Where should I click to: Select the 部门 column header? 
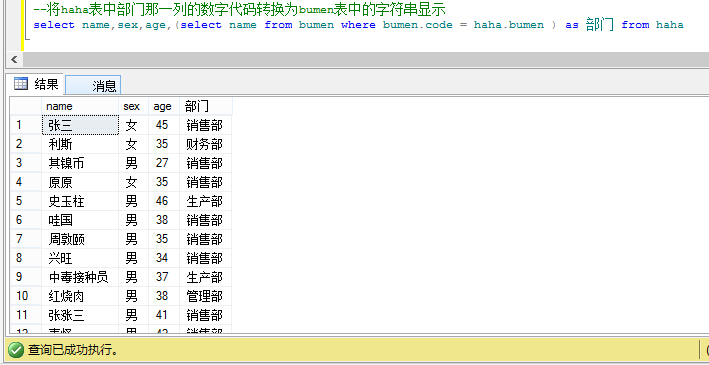206,106
